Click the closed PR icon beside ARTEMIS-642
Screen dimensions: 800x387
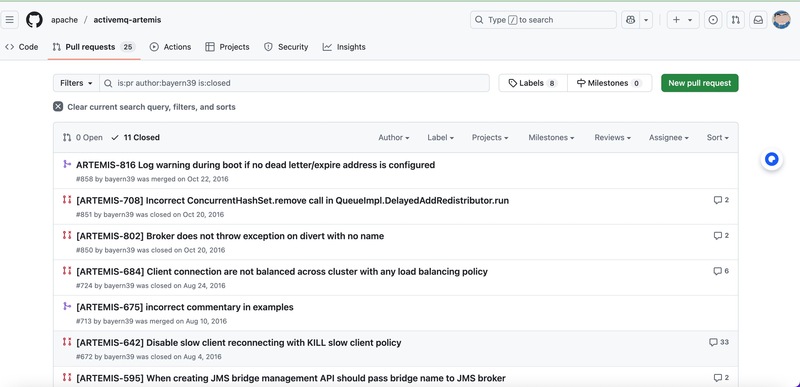click(x=67, y=342)
